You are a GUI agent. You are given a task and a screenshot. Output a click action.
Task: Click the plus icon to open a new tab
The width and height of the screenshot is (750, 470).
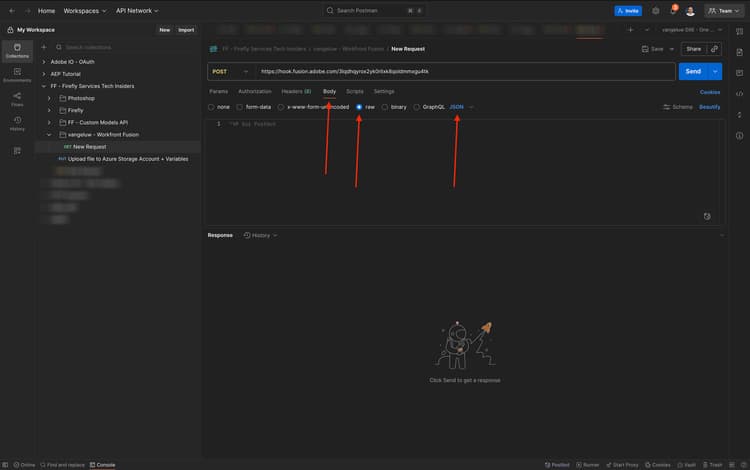630,30
